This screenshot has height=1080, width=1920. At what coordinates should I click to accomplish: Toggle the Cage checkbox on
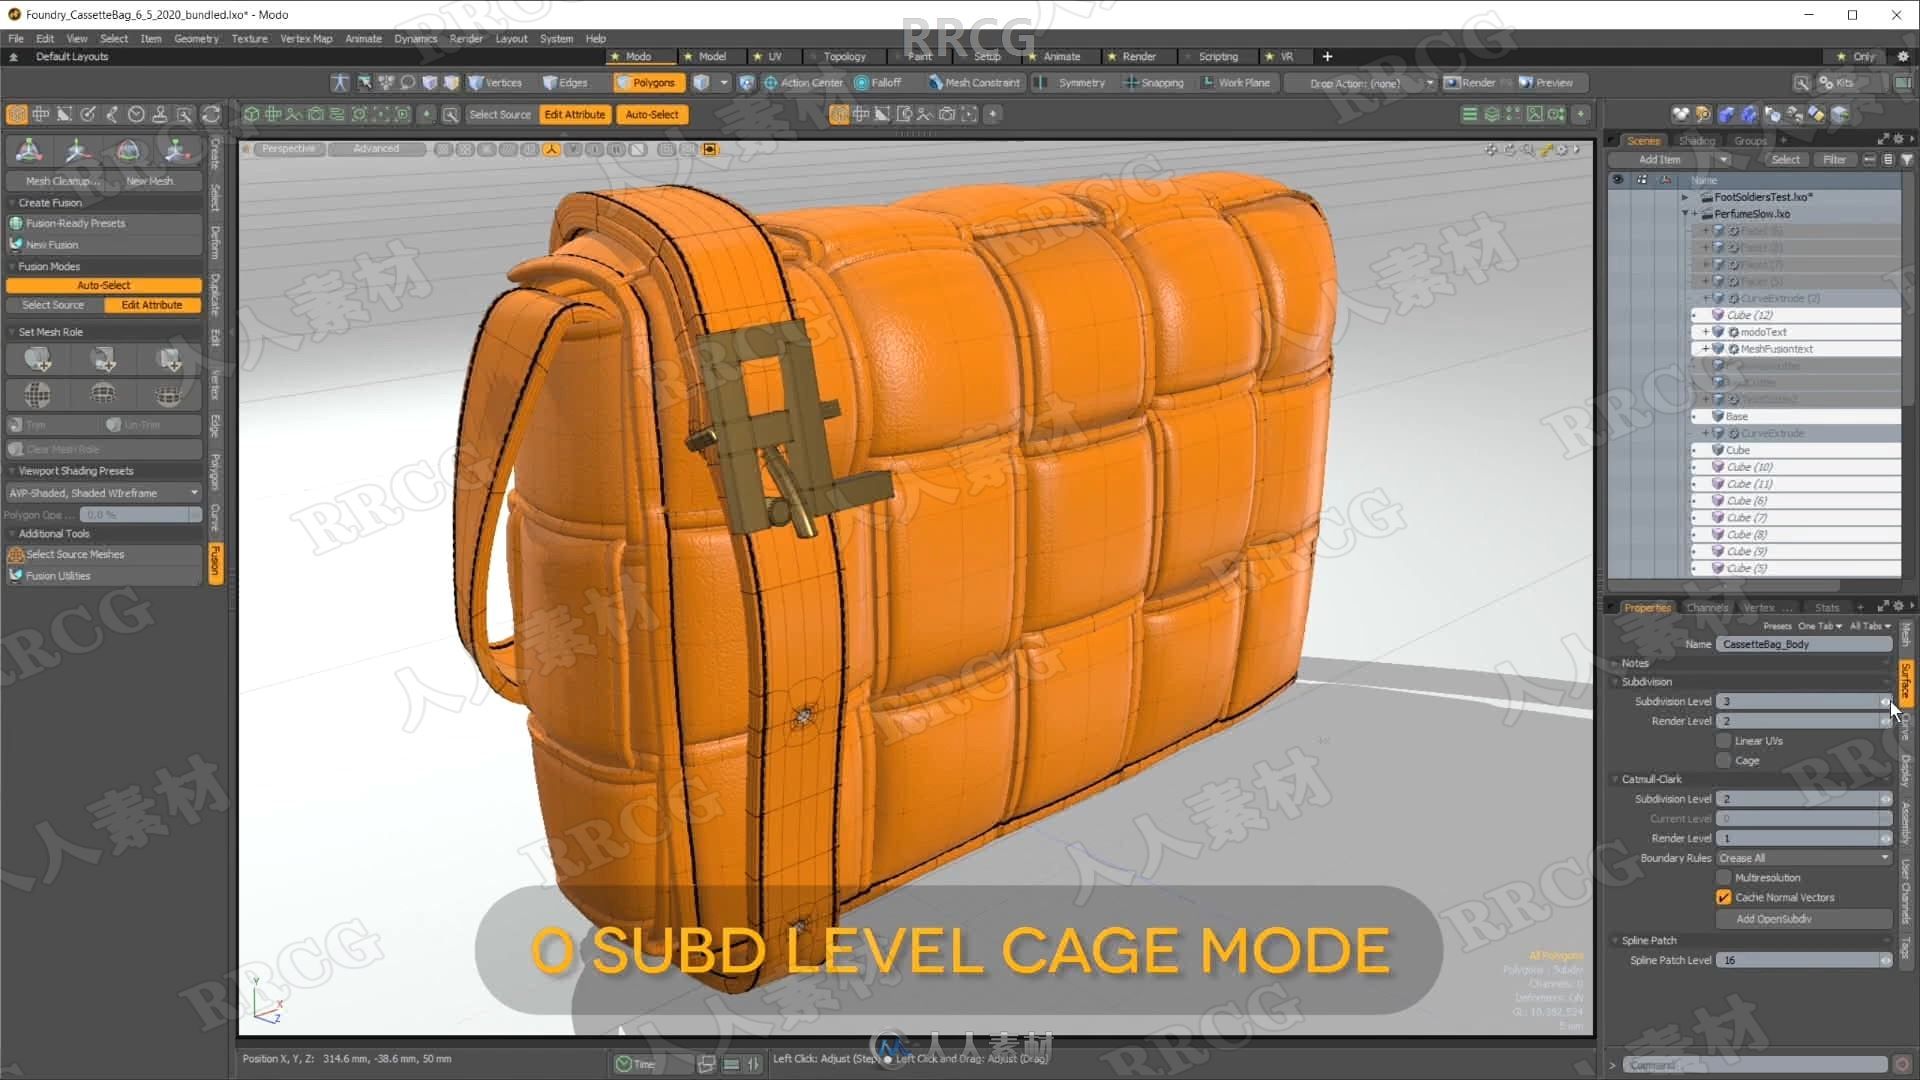[x=1726, y=758]
